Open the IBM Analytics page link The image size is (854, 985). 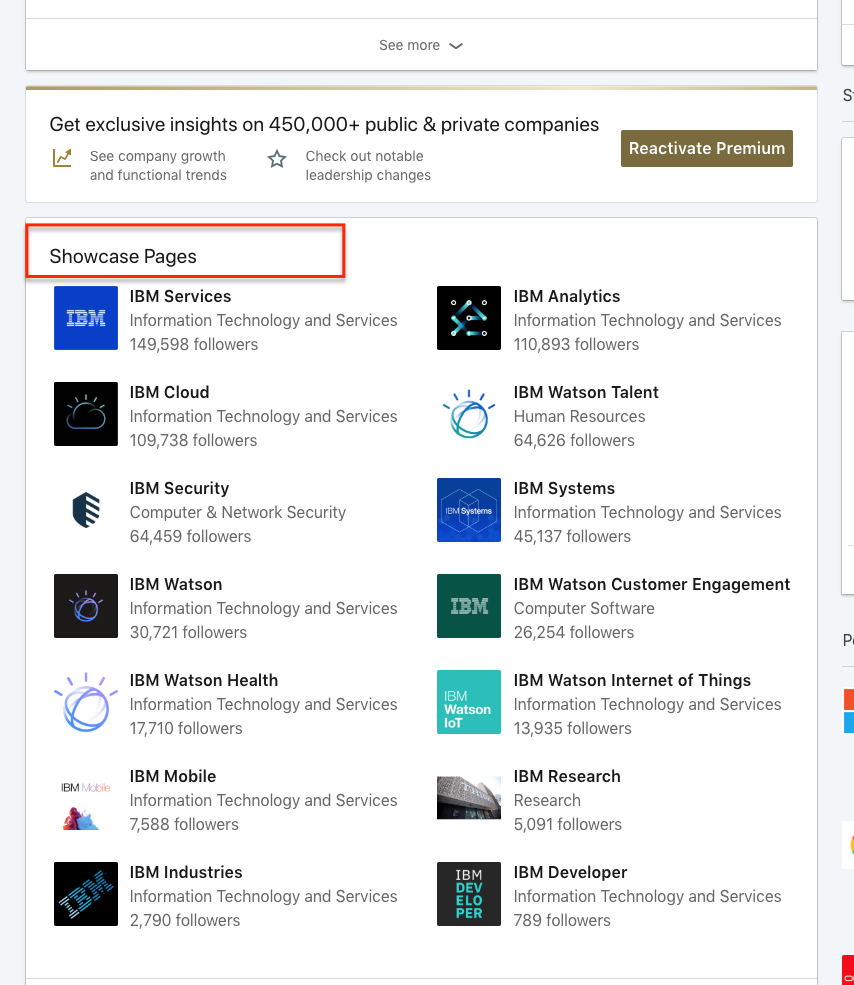(567, 297)
